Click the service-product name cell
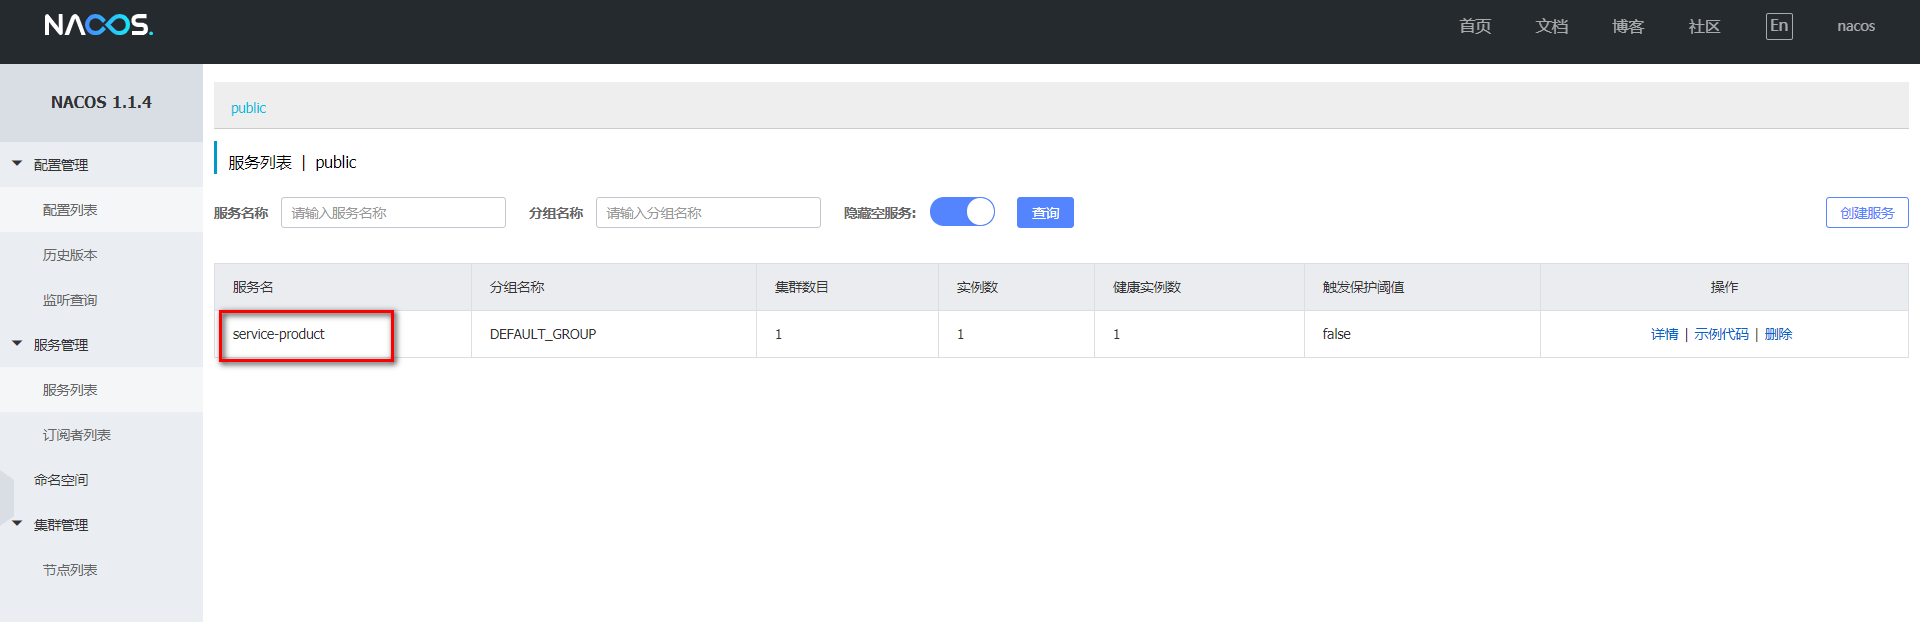Viewport: 1920px width, 622px height. pyautogui.click(x=343, y=334)
